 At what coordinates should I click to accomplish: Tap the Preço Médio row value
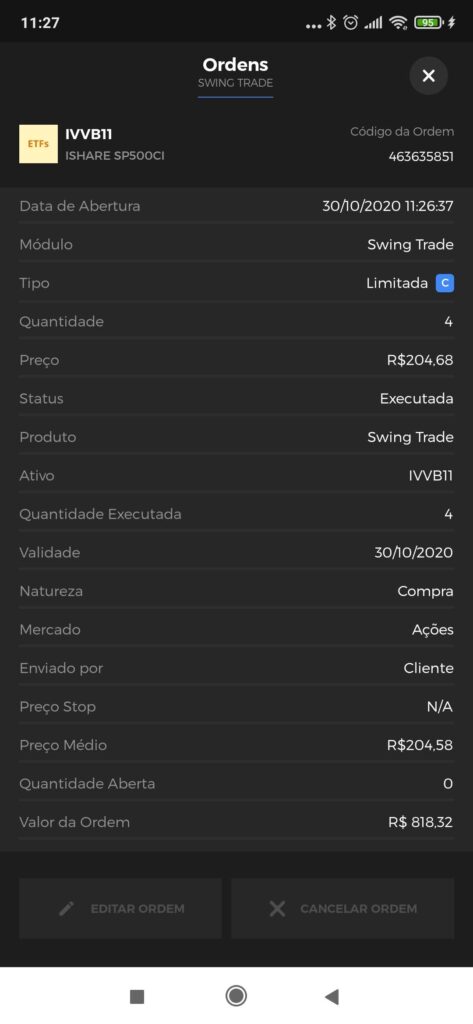pyautogui.click(x=420, y=745)
